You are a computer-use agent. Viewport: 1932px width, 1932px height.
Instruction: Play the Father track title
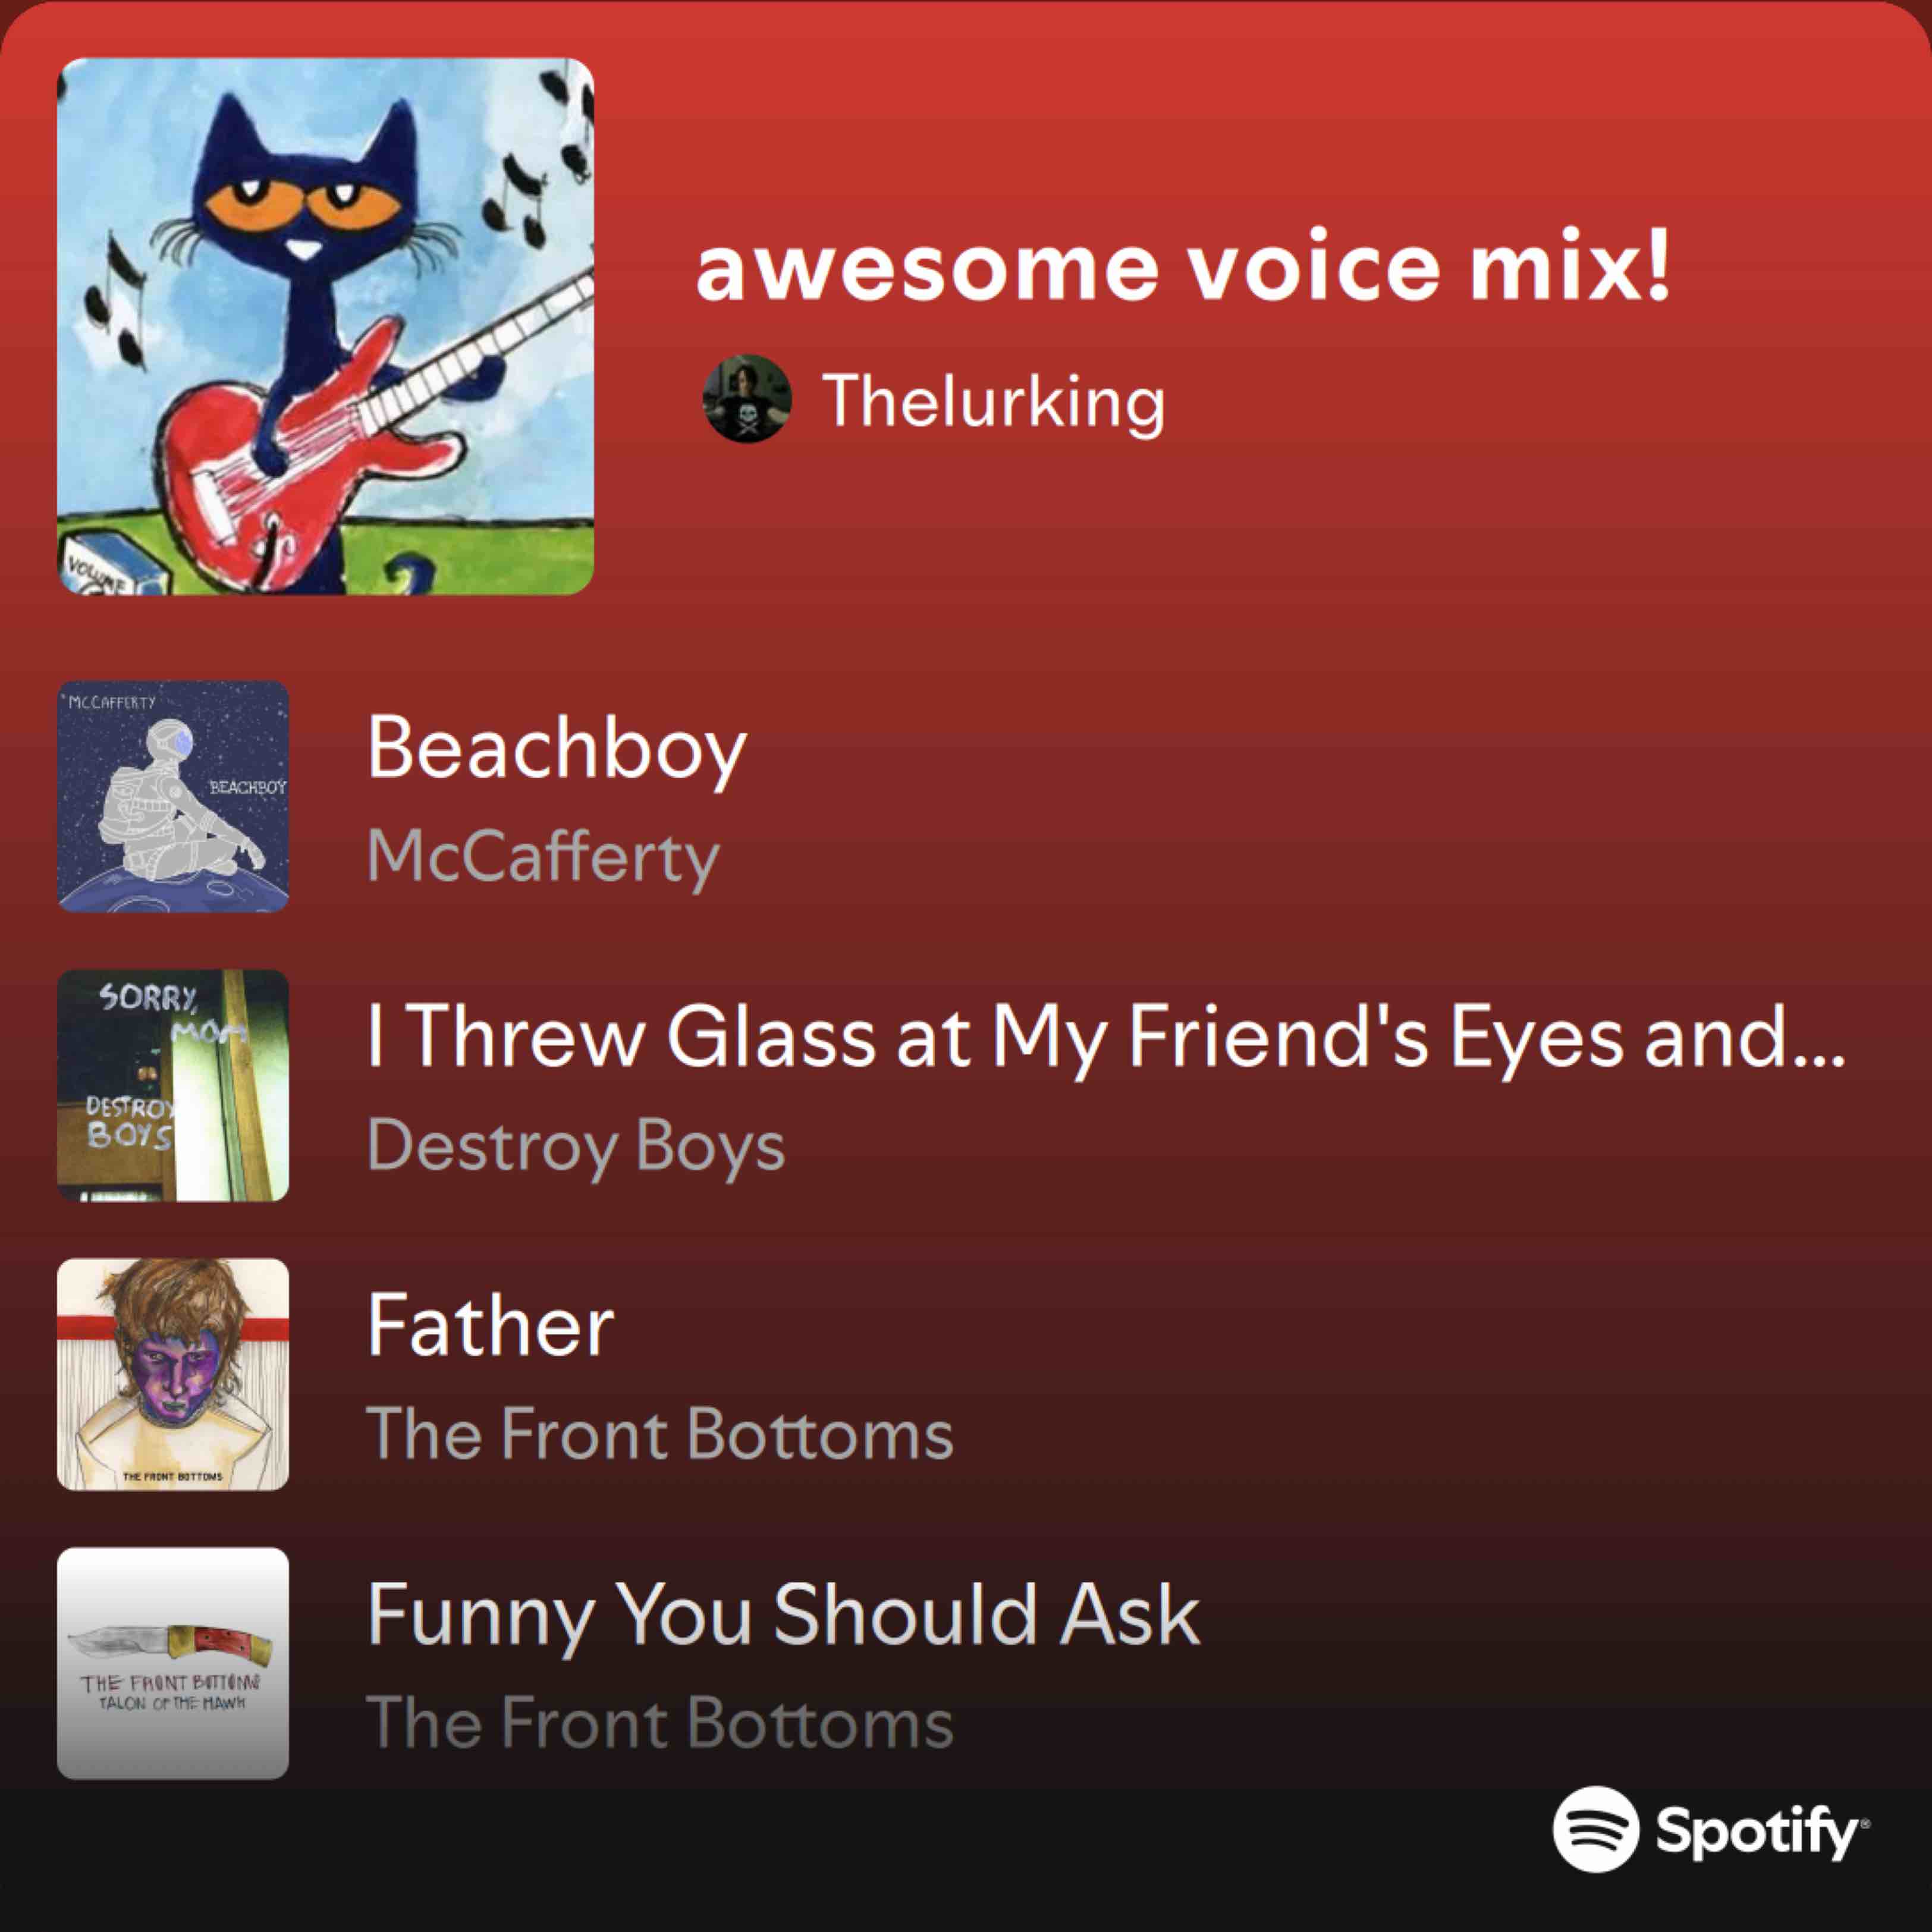(490, 1325)
